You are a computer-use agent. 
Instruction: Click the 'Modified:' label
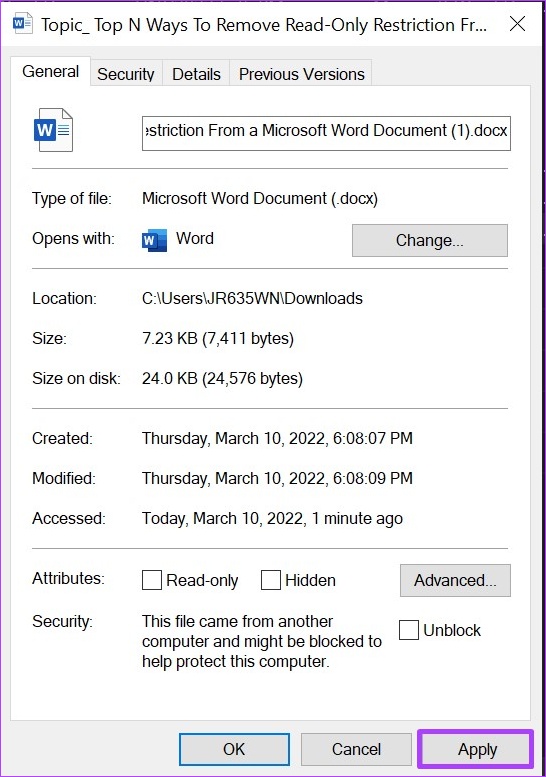click(64, 479)
